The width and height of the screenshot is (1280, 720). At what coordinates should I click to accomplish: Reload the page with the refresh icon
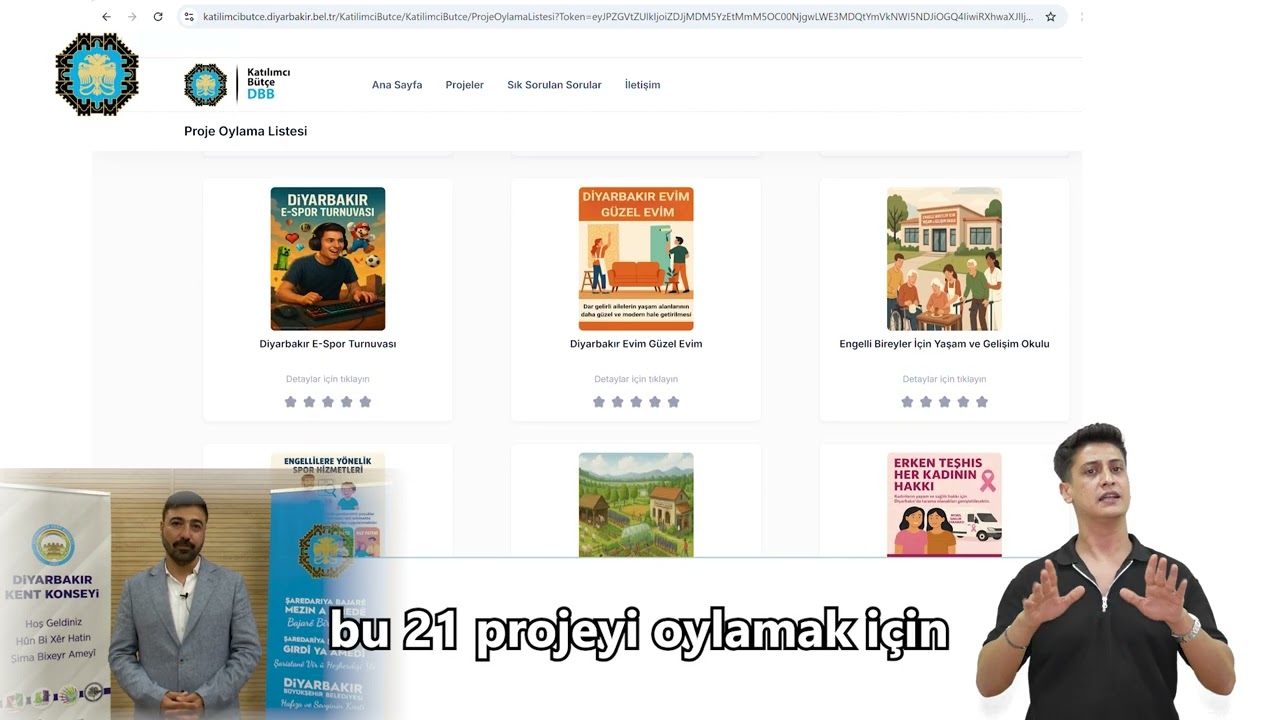[157, 16]
